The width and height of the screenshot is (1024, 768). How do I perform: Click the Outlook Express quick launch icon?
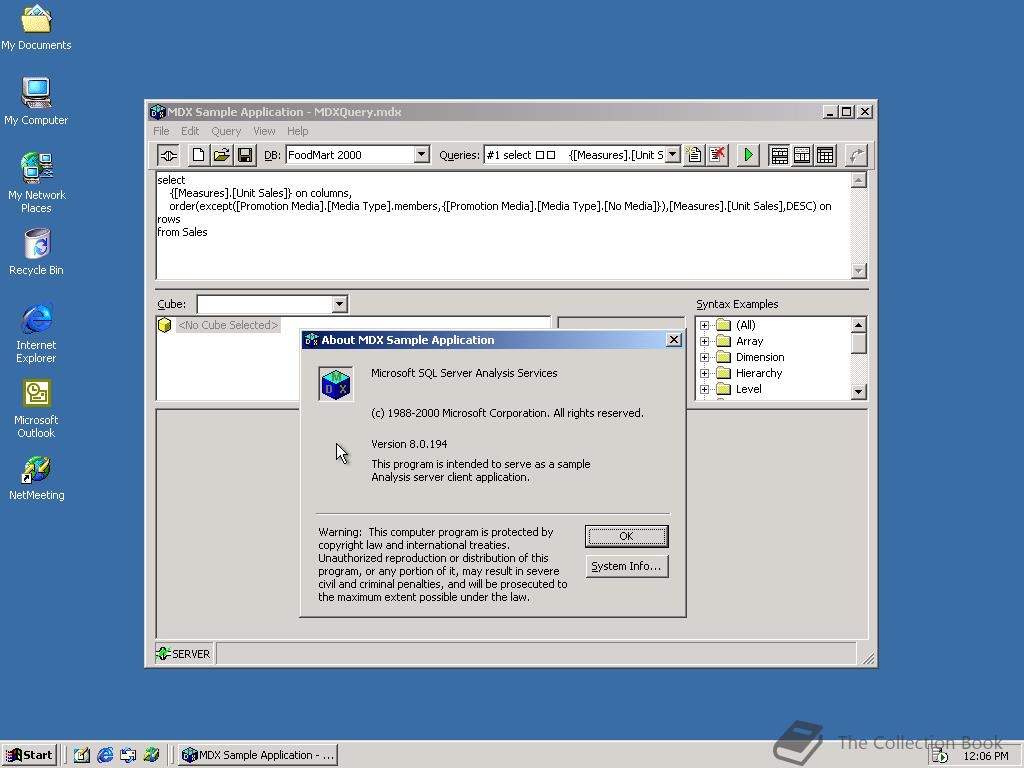[127, 755]
